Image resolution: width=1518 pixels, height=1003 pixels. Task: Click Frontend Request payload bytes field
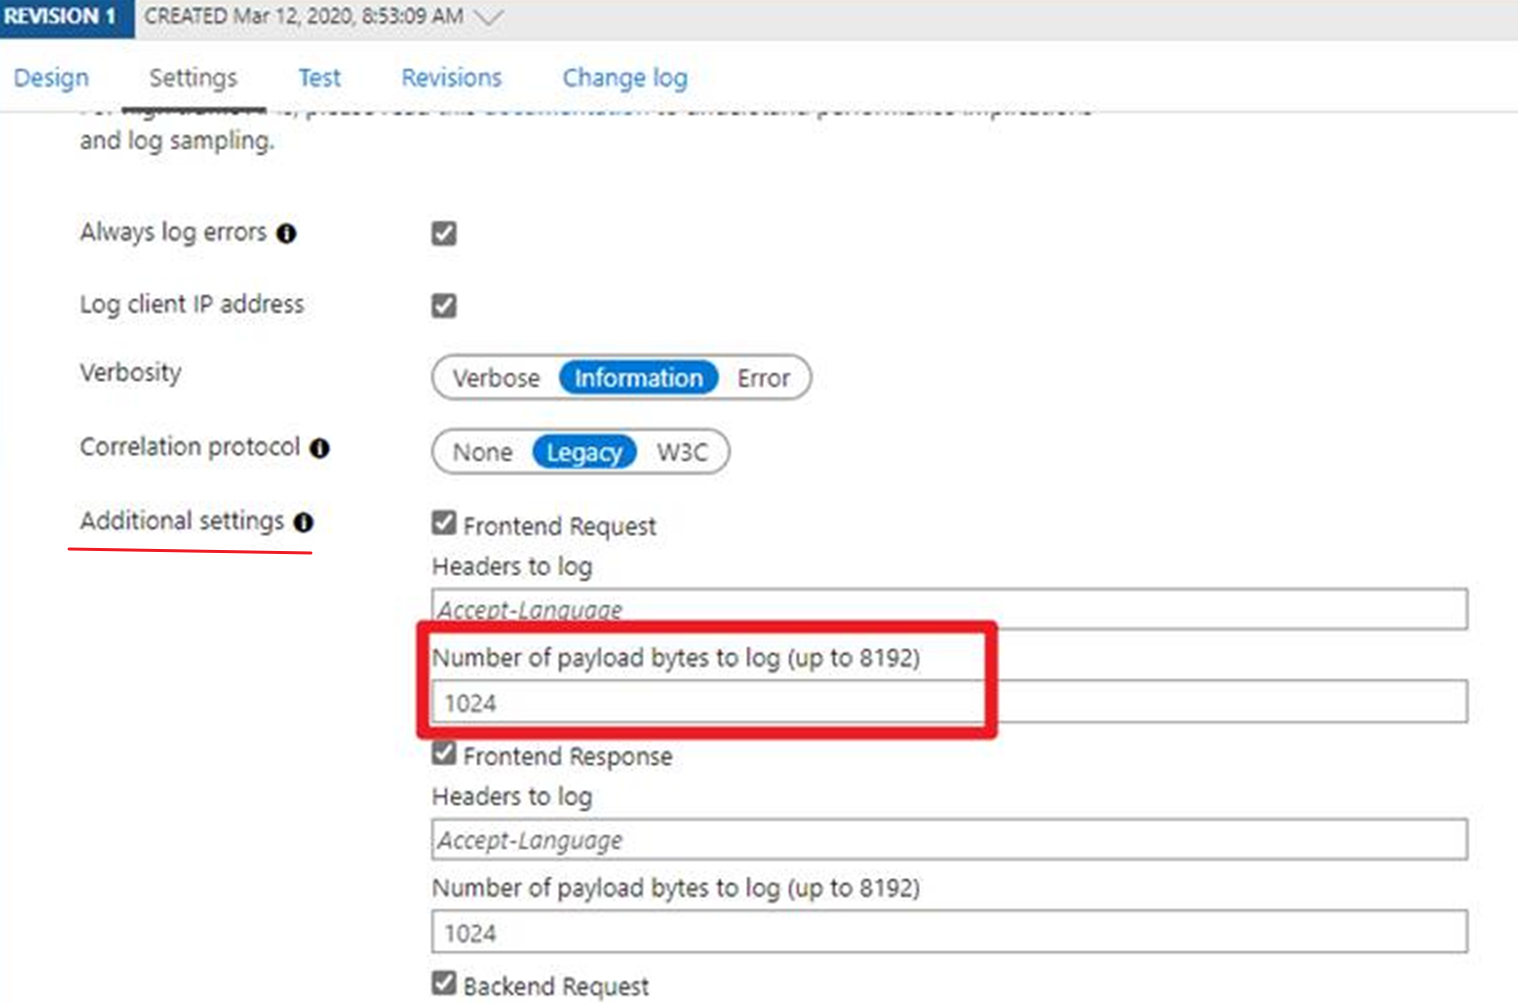click(948, 702)
